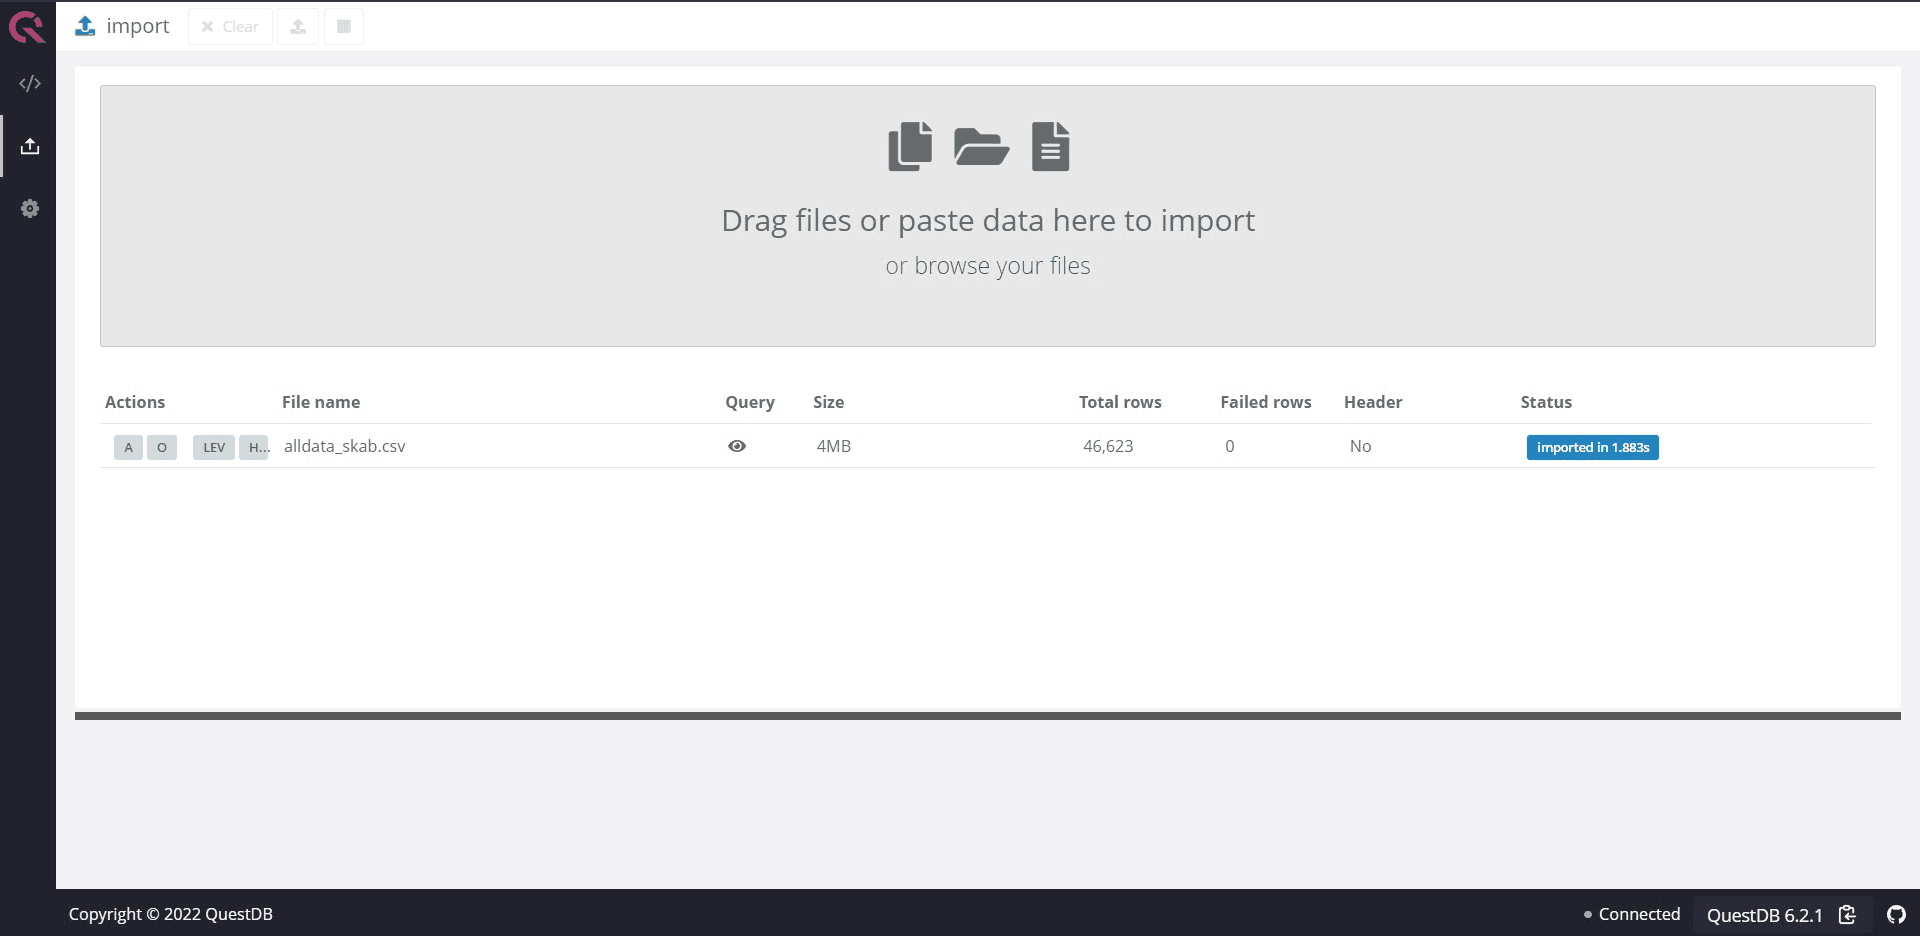
Task: View alldata_skab.csv query with eye icon
Action: click(x=737, y=446)
